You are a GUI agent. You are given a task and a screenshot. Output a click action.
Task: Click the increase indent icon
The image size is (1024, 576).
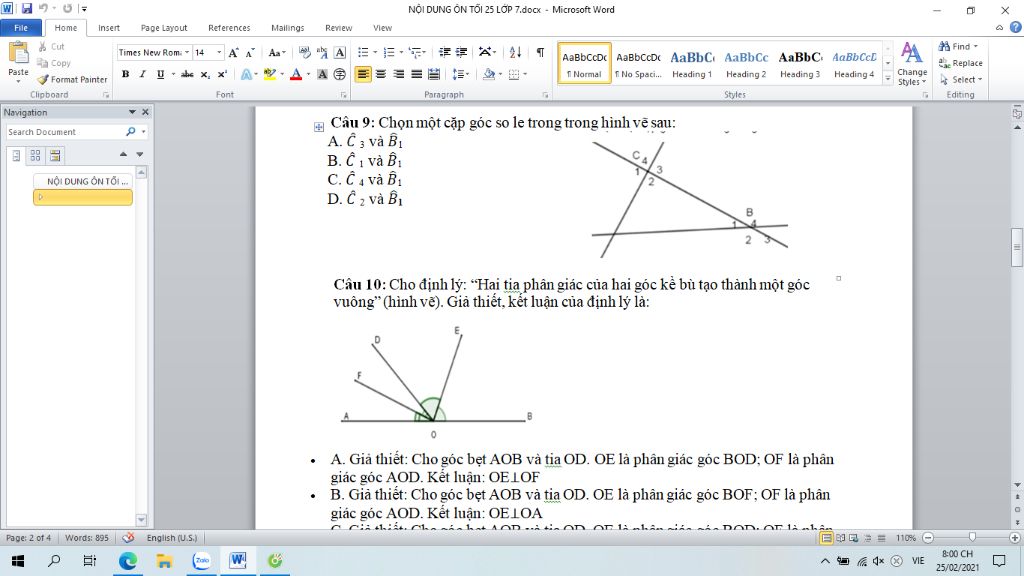[x=461, y=52]
